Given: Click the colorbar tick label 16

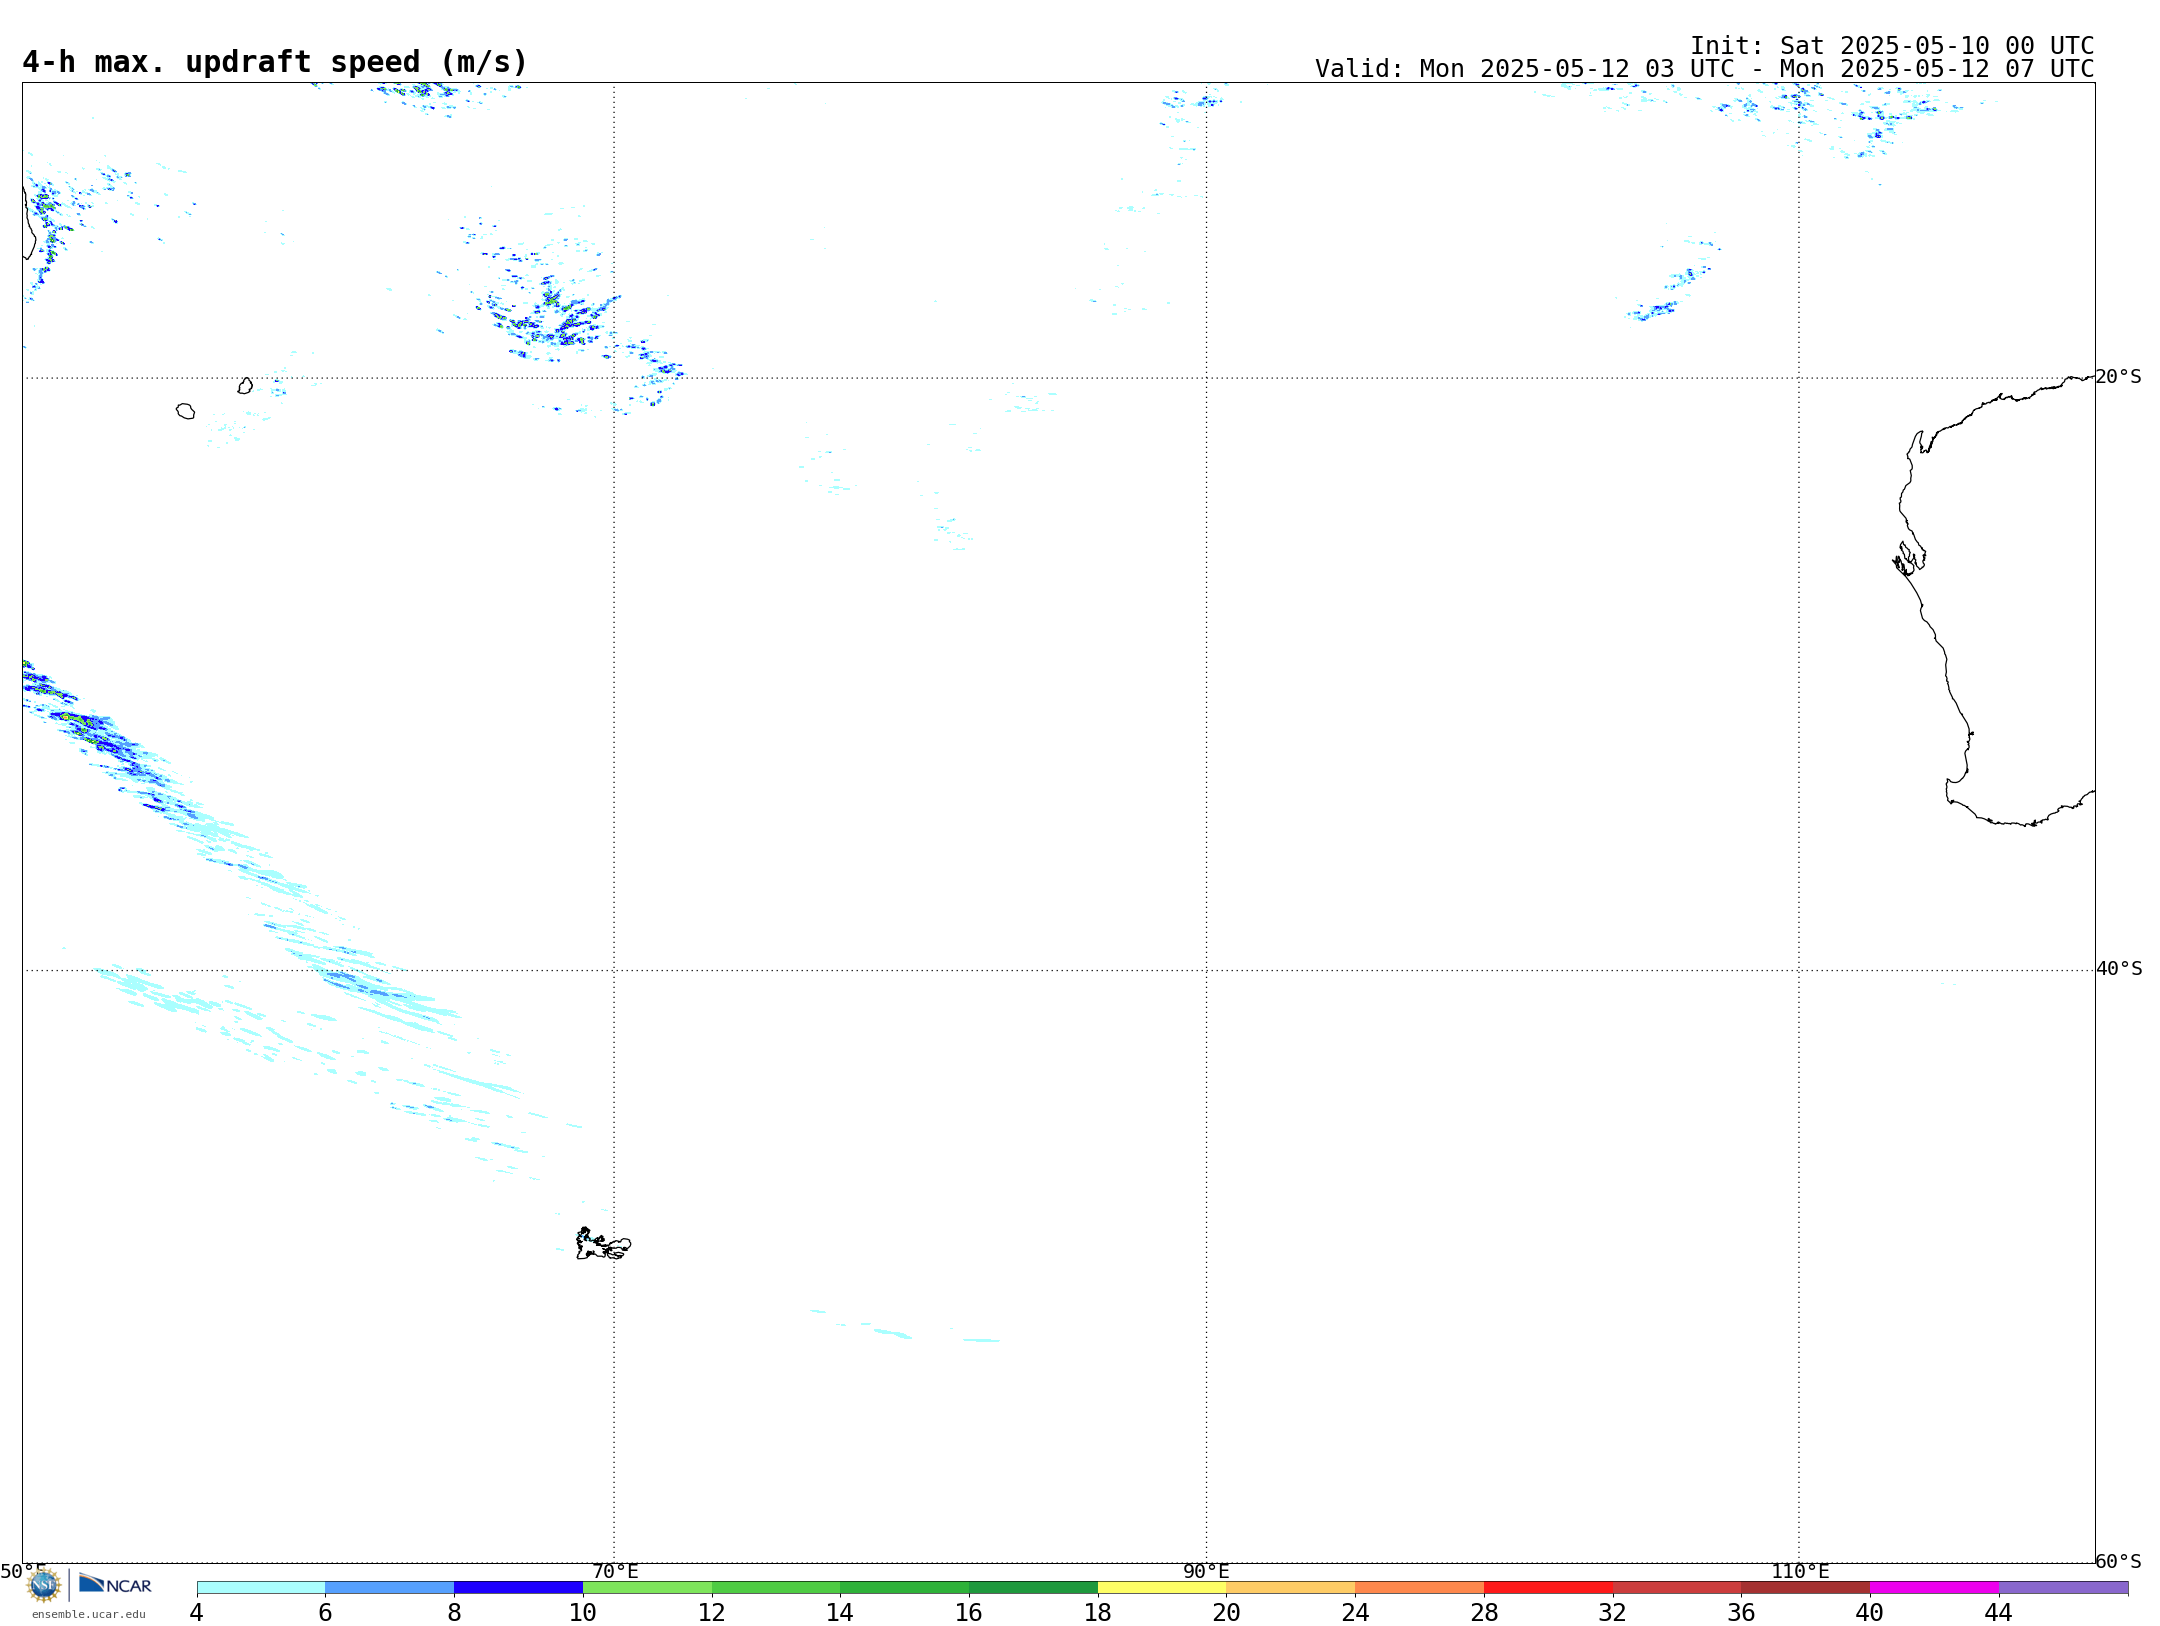Looking at the screenshot, I should pos(969,1612).
